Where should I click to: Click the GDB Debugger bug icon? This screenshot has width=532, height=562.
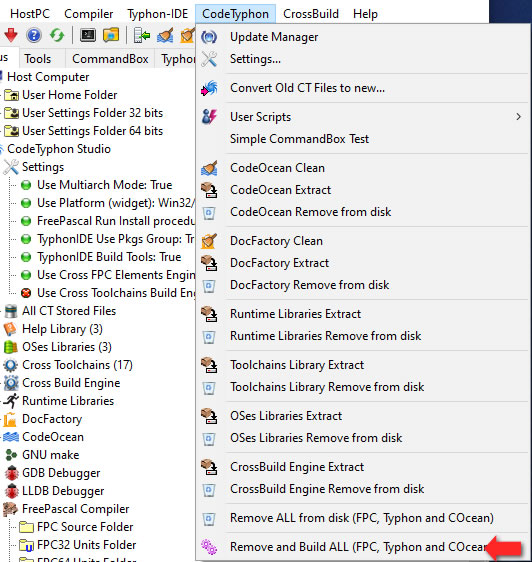11,473
